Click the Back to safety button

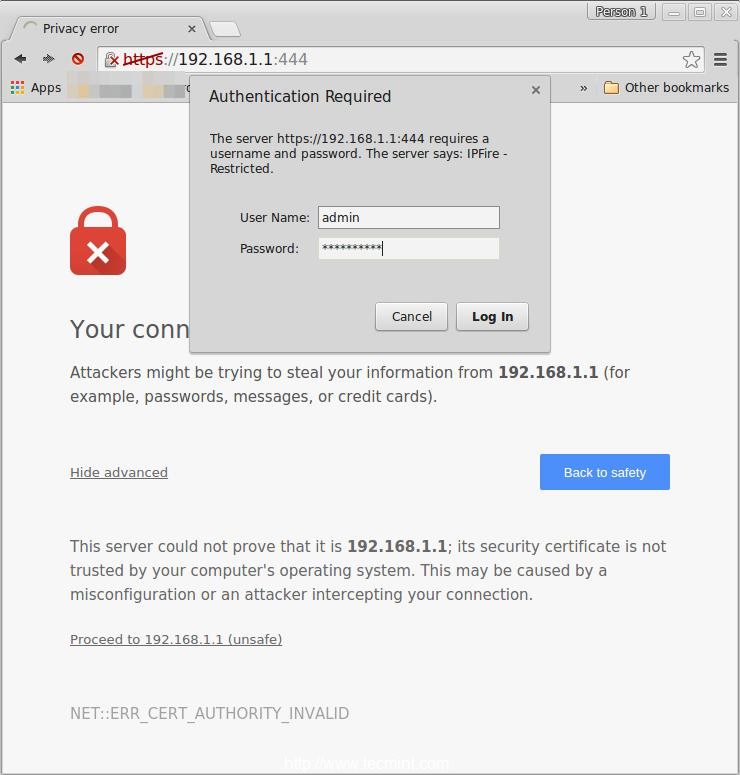pos(604,472)
